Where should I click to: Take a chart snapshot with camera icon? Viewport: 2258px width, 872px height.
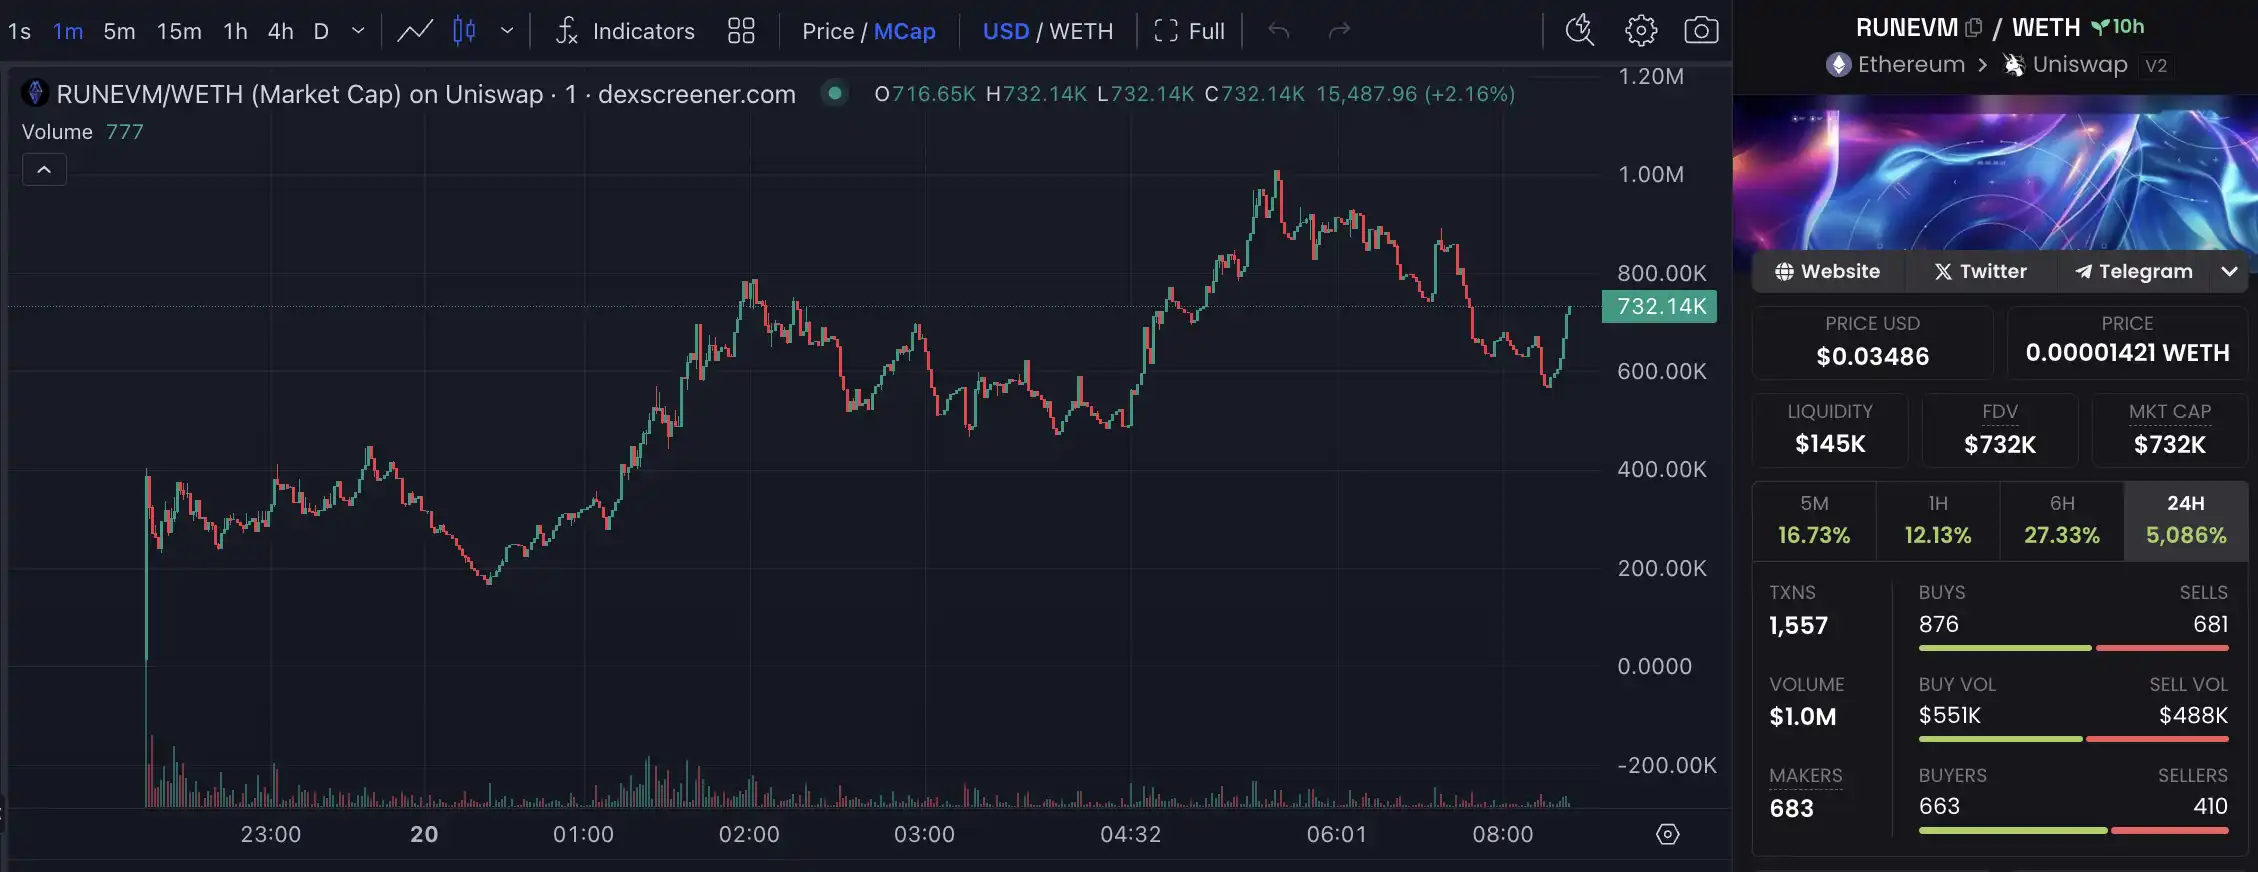click(1701, 31)
